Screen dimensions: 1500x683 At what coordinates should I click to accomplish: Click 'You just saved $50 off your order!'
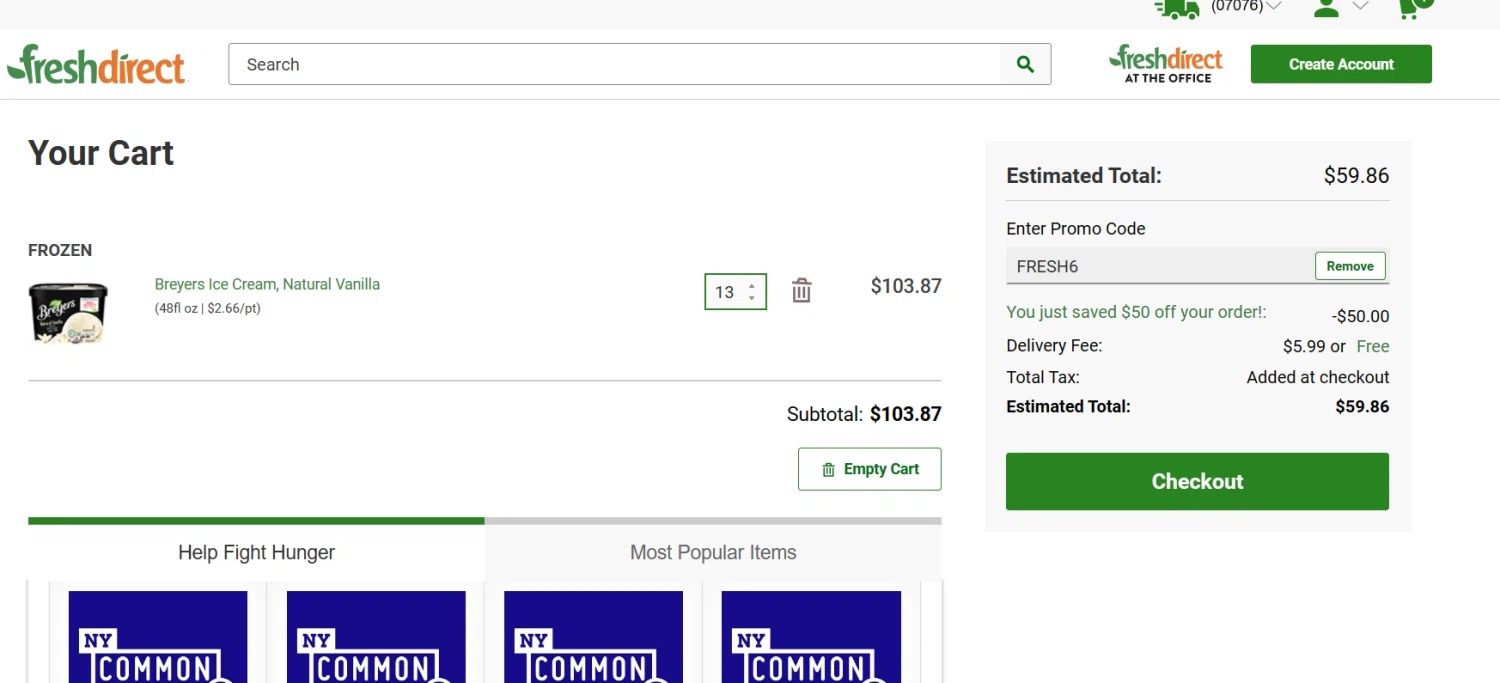pos(1136,312)
